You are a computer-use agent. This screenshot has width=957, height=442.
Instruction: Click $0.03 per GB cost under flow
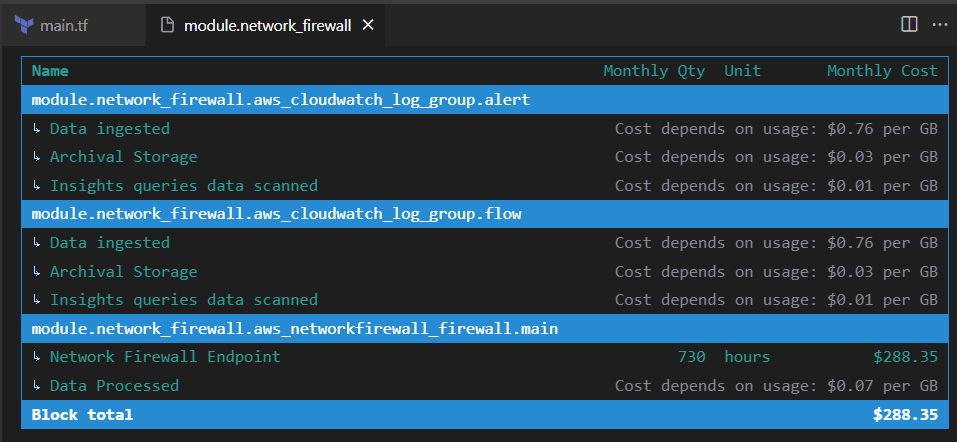click(882, 272)
